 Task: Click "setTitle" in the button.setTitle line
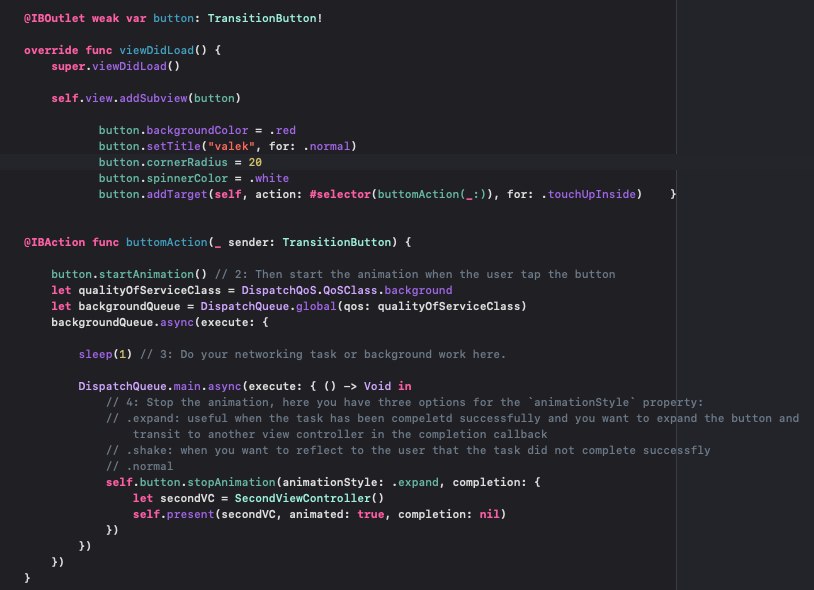(x=173, y=146)
